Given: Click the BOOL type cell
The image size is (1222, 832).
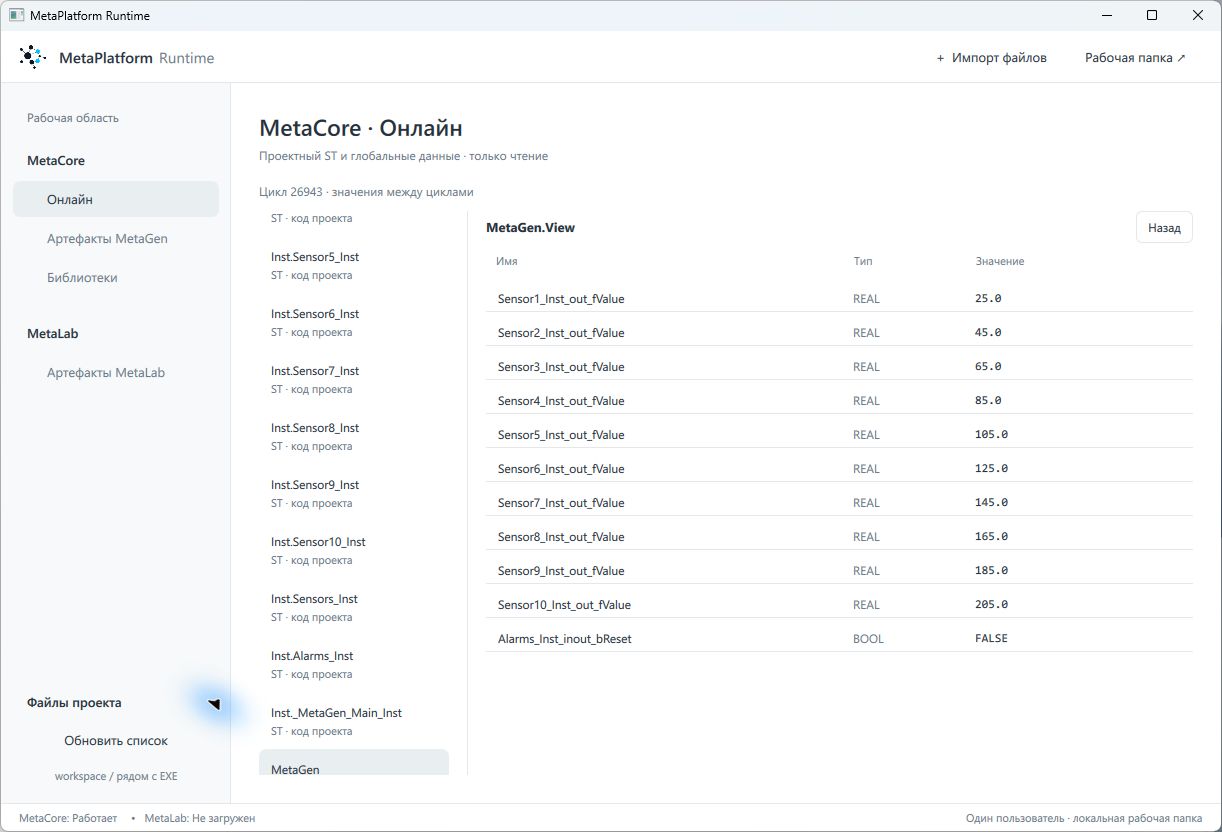Looking at the screenshot, I should pyautogui.click(x=868, y=639).
